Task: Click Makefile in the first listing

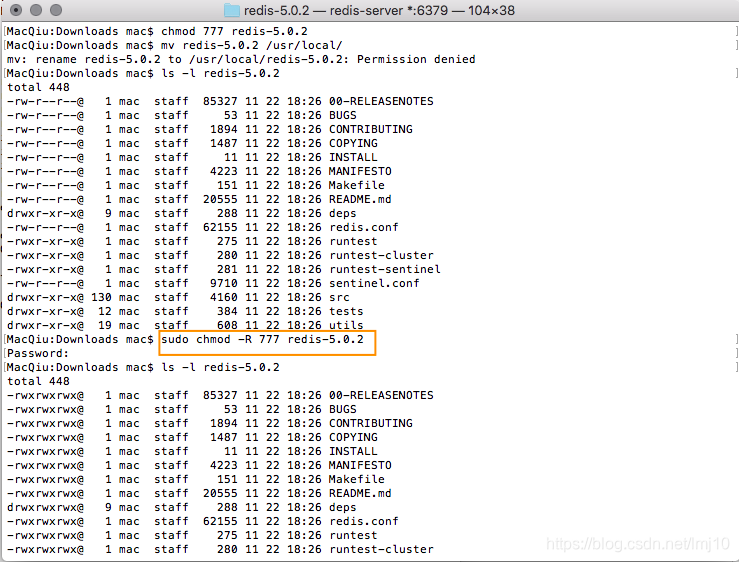Action: (x=357, y=185)
